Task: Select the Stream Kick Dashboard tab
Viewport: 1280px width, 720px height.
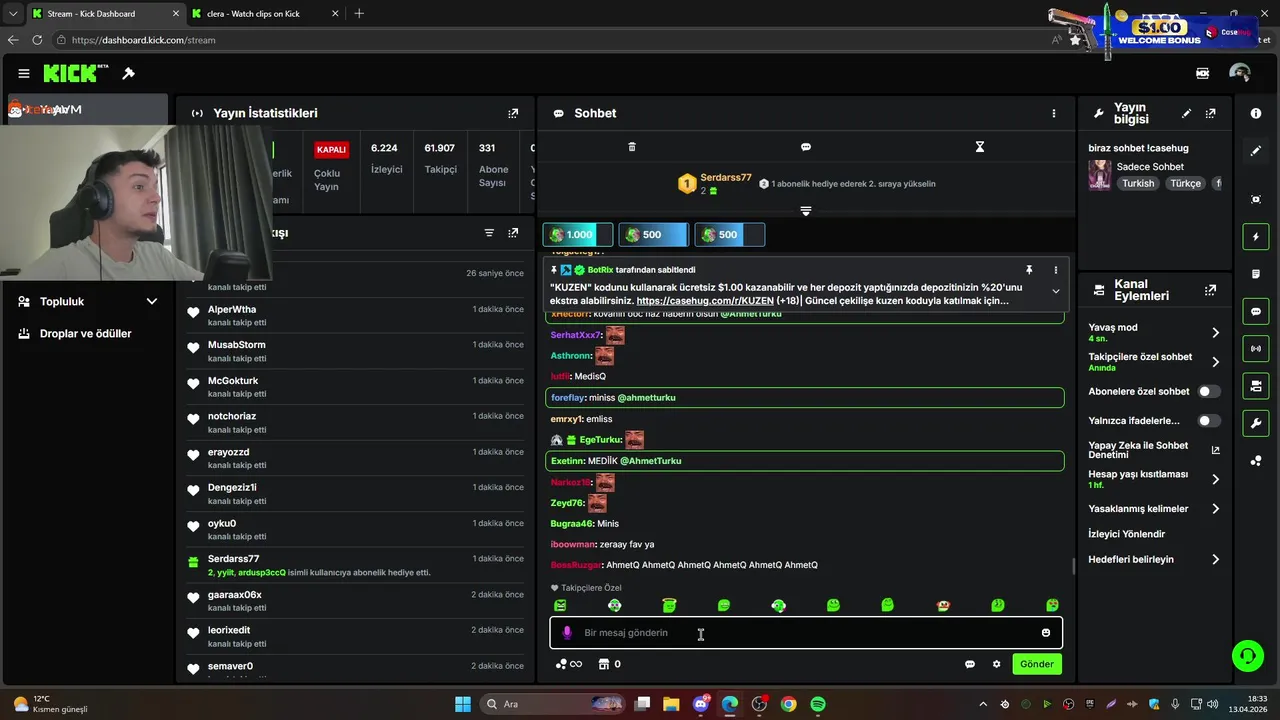Action: click(x=104, y=13)
